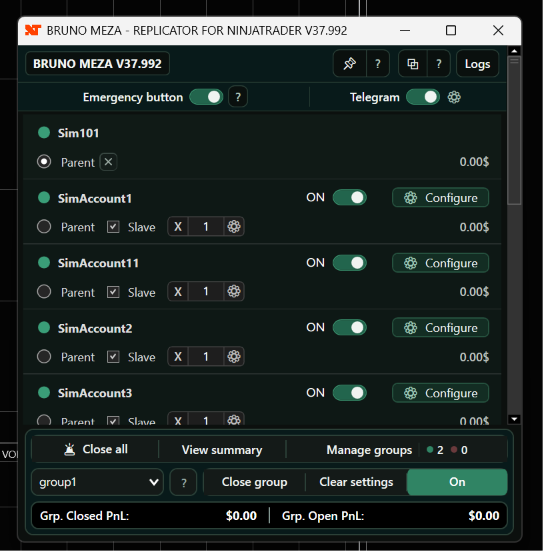Open Manage groups
The image size is (543, 551).
[x=369, y=450]
